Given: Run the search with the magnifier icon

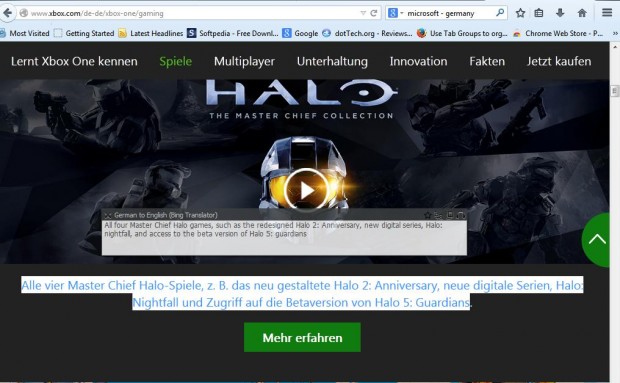Looking at the screenshot, I should point(500,13).
